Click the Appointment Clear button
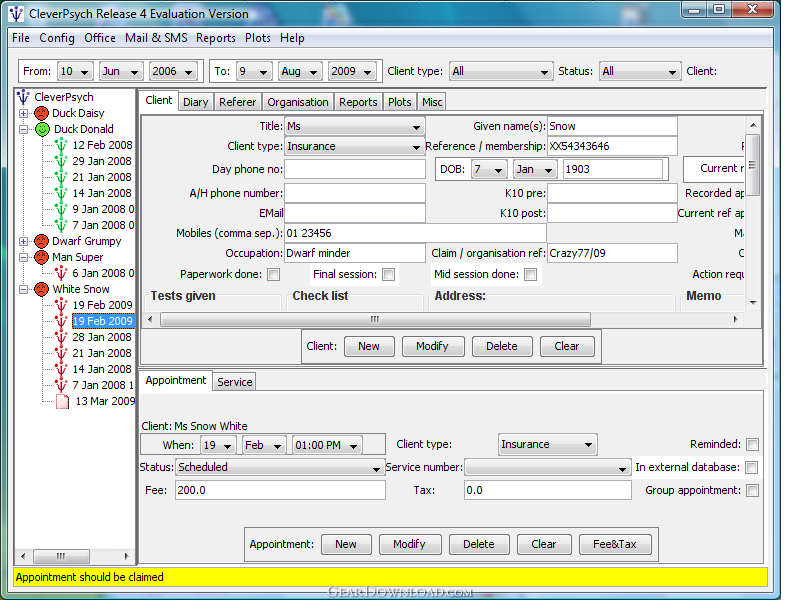Viewport: 800px width, 600px height. [x=544, y=544]
